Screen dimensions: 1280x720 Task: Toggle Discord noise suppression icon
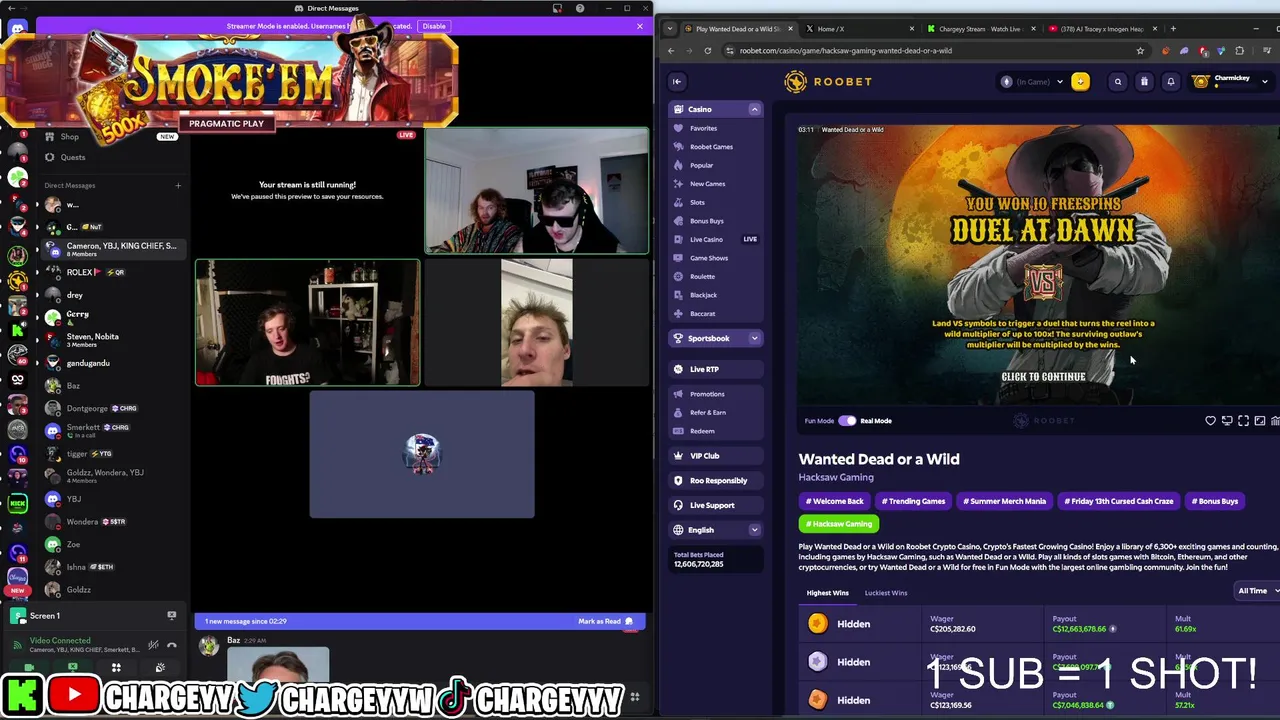click(x=152, y=645)
